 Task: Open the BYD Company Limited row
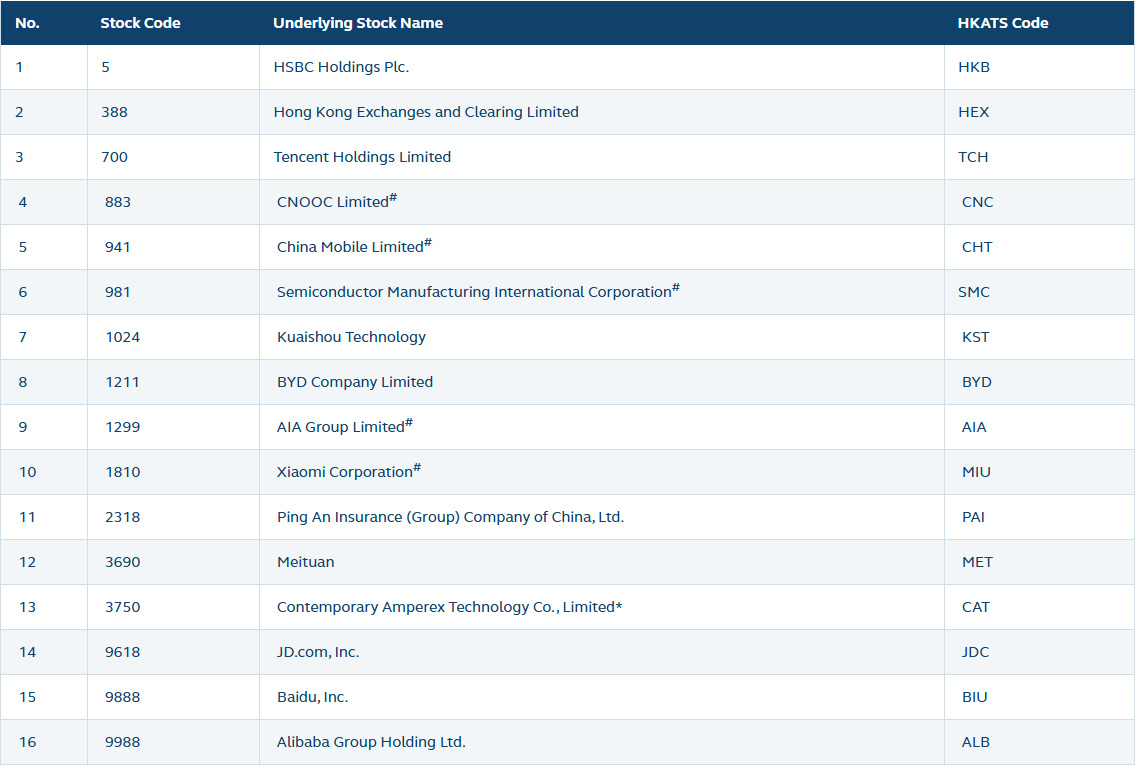pos(355,382)
